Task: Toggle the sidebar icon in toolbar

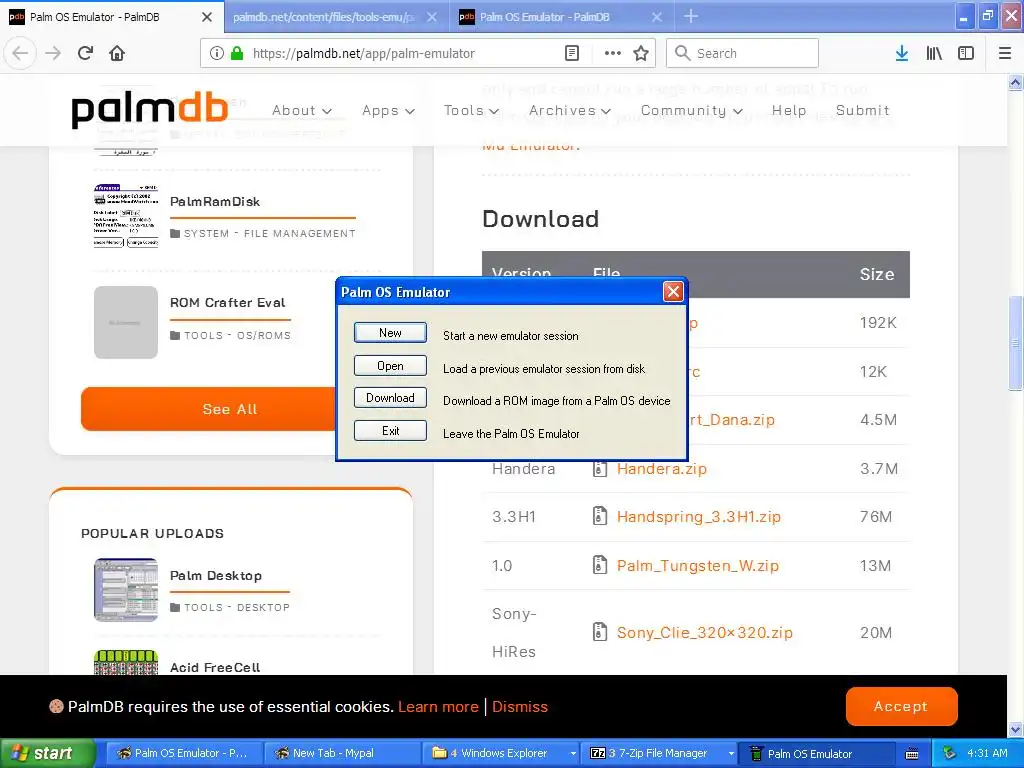Action: point(966,53)
